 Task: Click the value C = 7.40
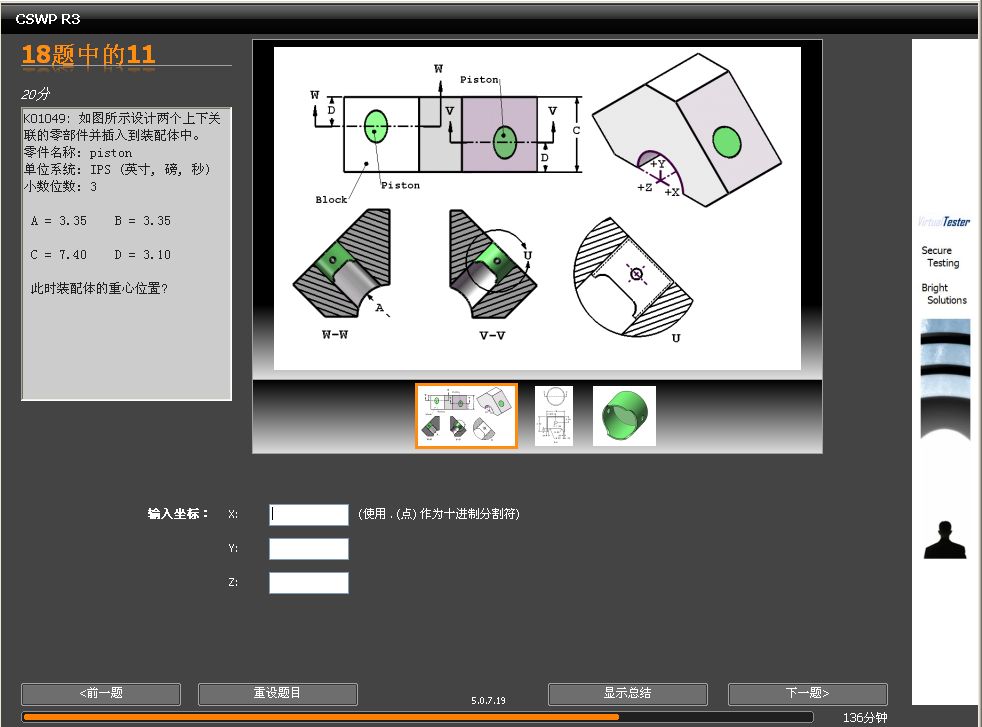[59, 255]
